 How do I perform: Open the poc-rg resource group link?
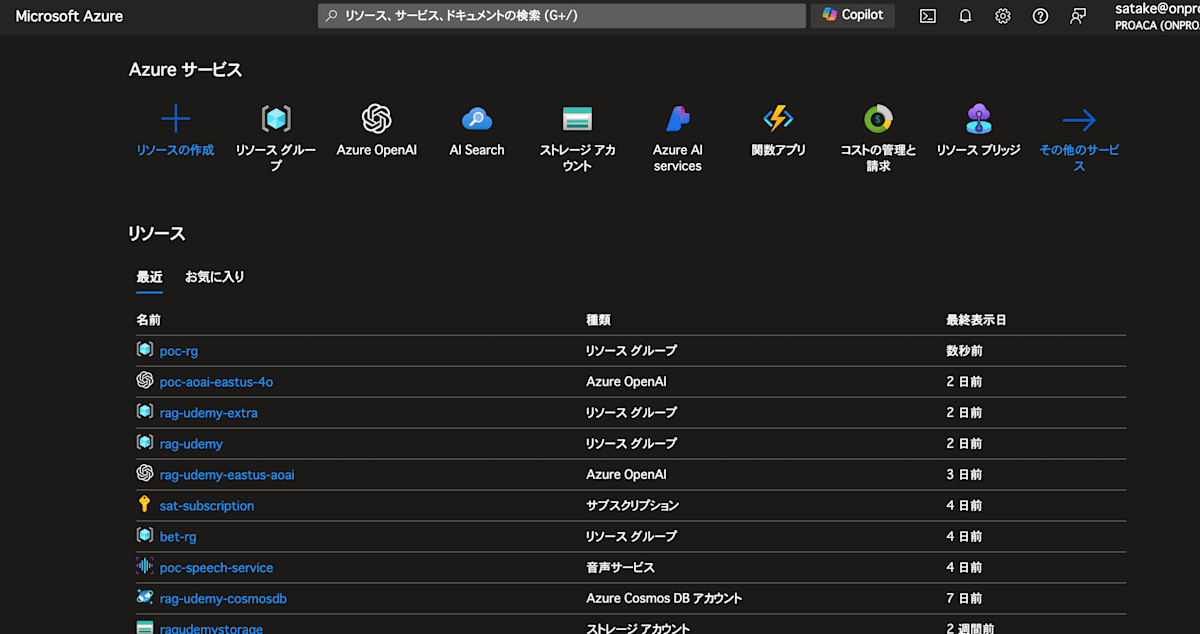pyautogui.click(x=179, y=351)
